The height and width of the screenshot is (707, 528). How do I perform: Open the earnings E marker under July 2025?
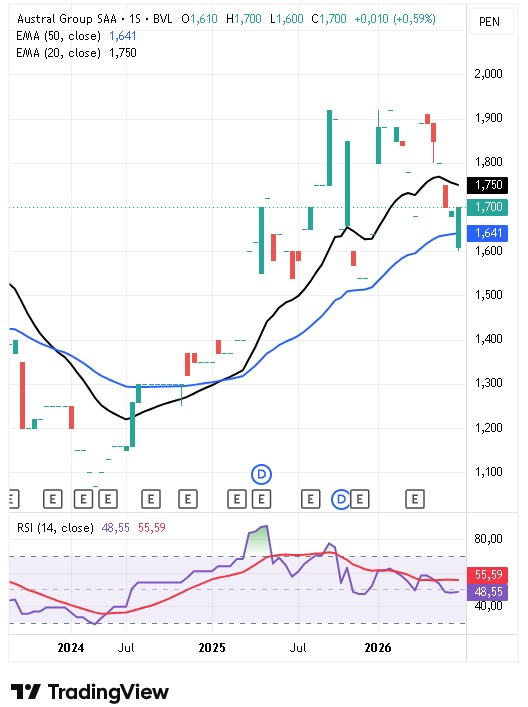[x=310, y=499]
